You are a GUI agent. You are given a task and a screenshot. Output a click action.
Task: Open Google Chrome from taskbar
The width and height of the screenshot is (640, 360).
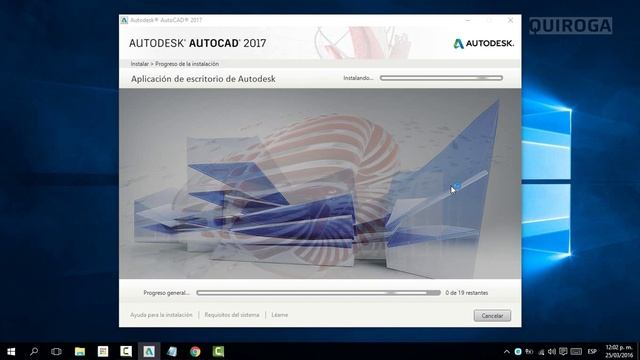point(195,351)
